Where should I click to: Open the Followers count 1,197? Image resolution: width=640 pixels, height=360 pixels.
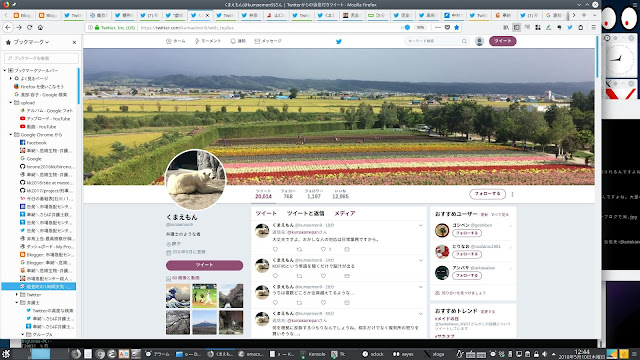(x=313, y=194)
